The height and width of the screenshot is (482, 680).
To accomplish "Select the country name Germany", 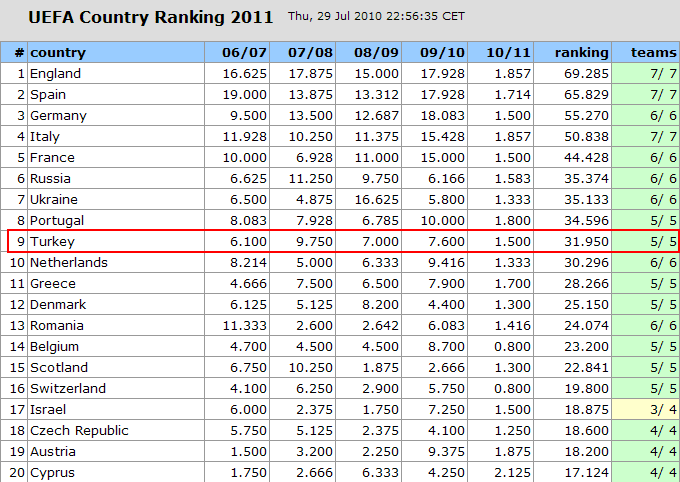I will pyautogui.click(x=58, y=116).
